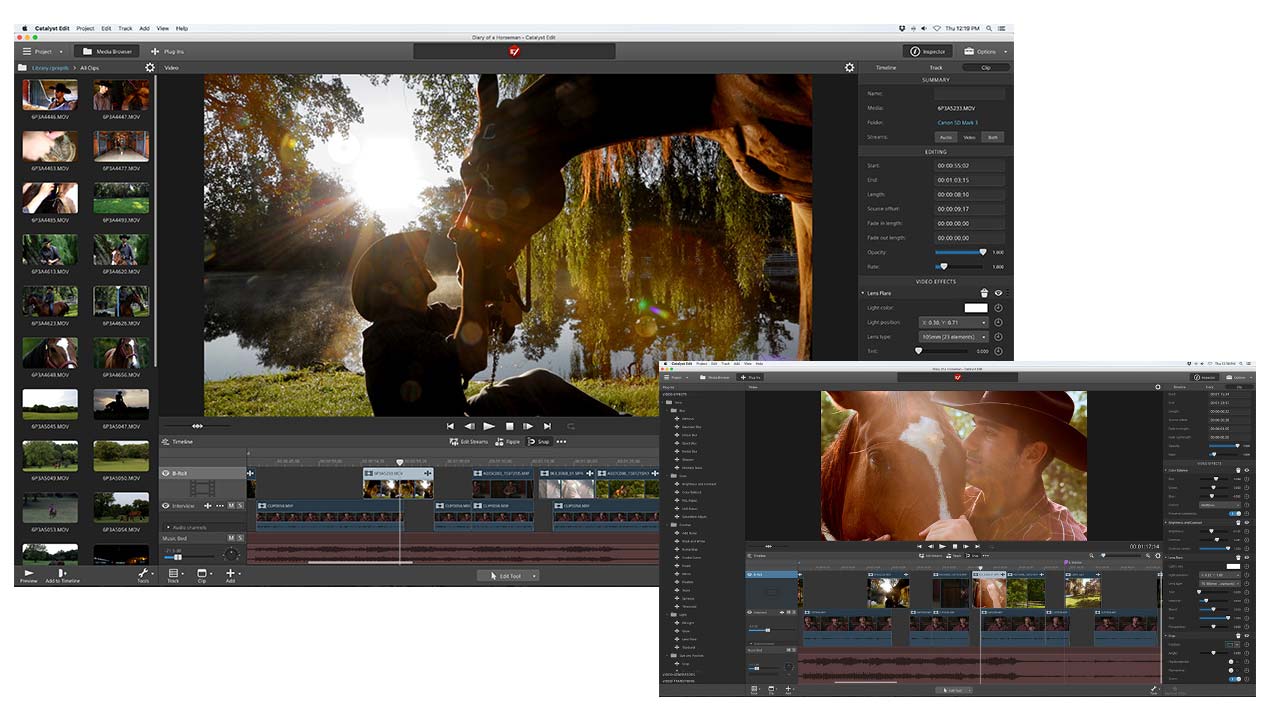Reset Lens type with its circular icon

998,337
